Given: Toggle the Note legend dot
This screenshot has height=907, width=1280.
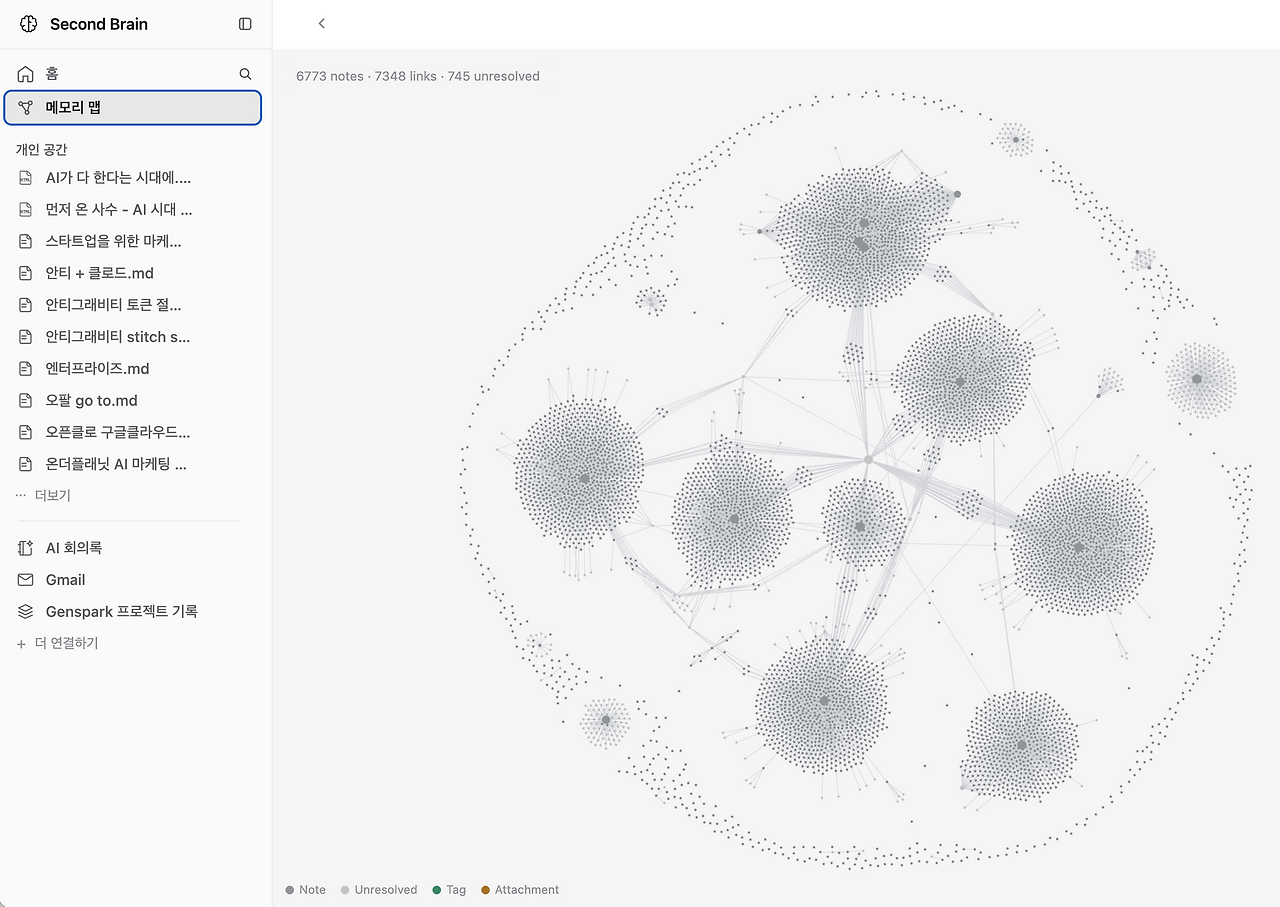Looking at the screenshot, I should click(x=290, y=890).
